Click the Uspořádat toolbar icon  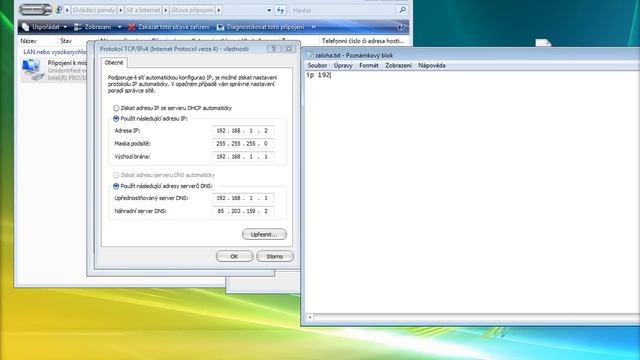coord(26,27)
